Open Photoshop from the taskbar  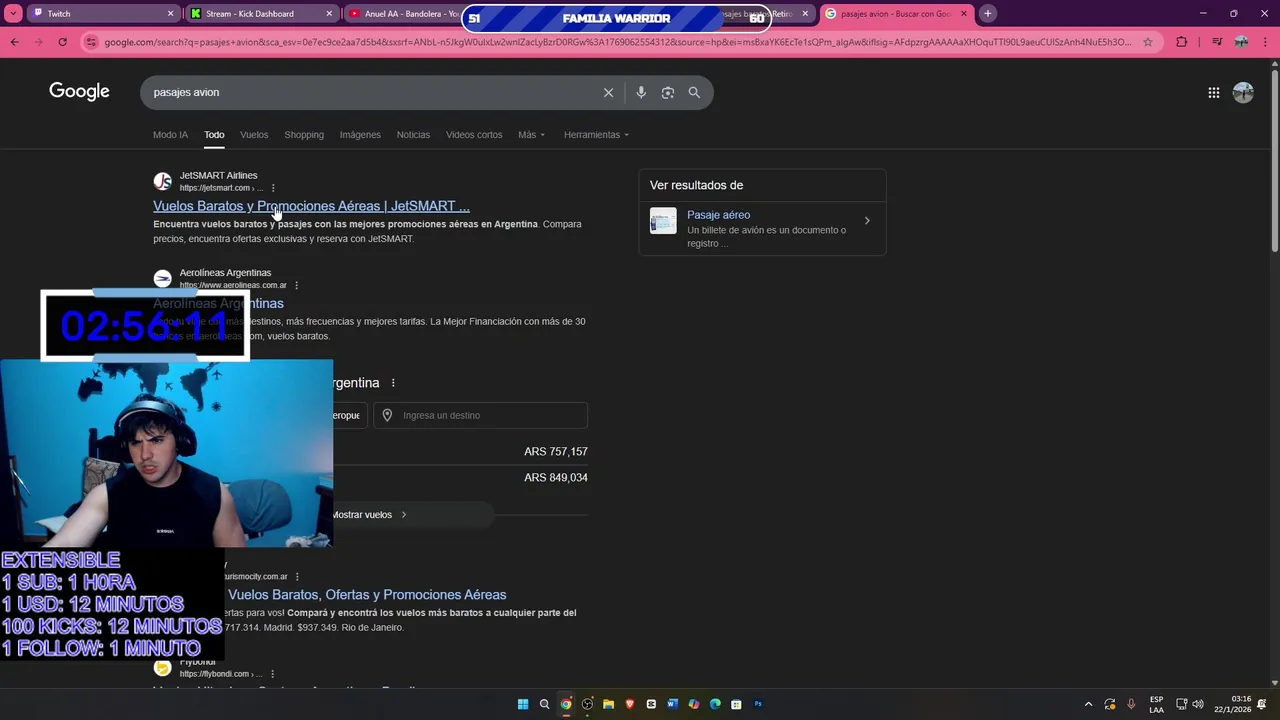click(758, 704)
